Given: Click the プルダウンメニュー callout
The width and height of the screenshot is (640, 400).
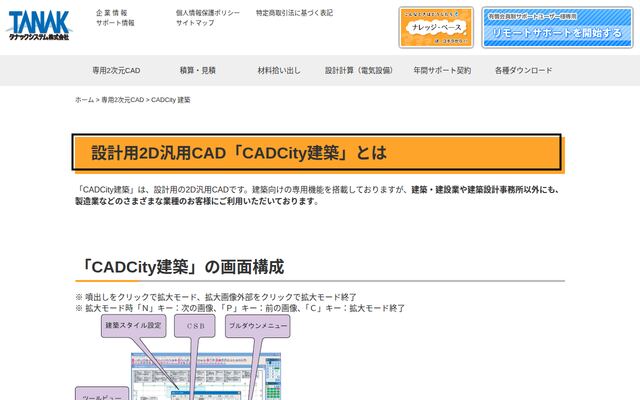Looking at the screenshot, I should 258,326.
